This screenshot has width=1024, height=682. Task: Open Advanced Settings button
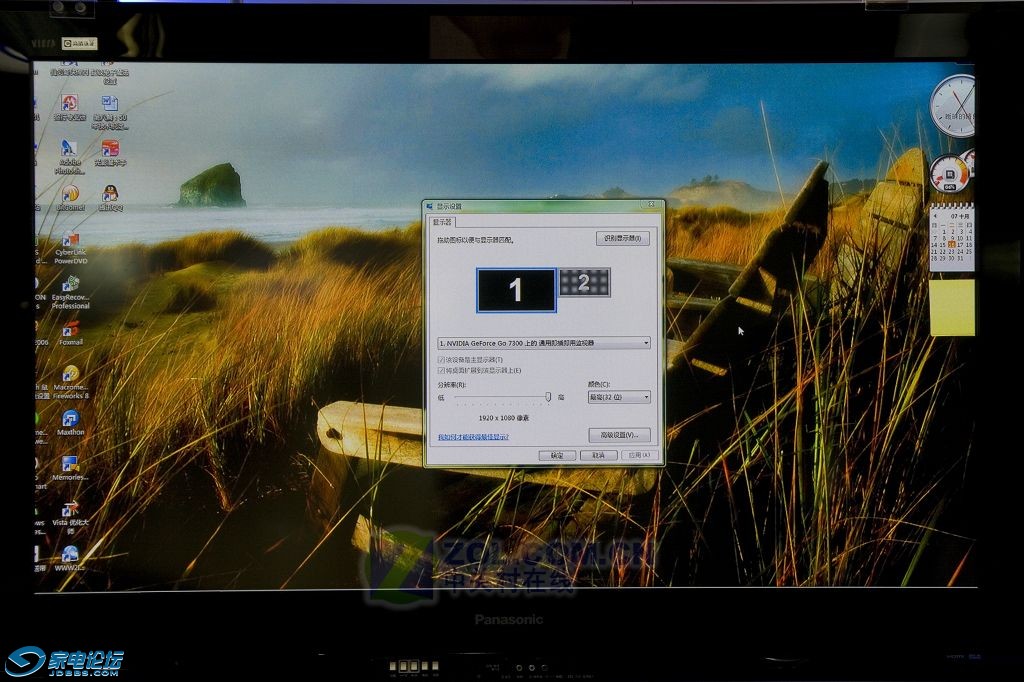click(619, 435)
